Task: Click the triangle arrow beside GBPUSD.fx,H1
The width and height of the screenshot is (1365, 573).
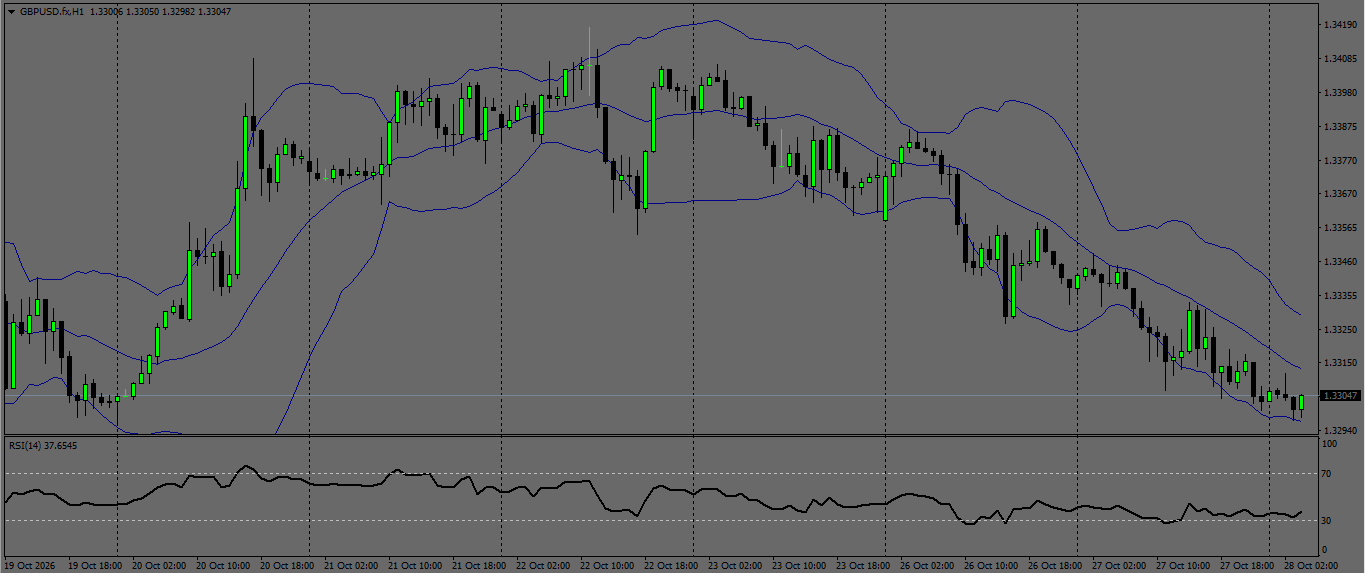Action: (x=11, y=11)
